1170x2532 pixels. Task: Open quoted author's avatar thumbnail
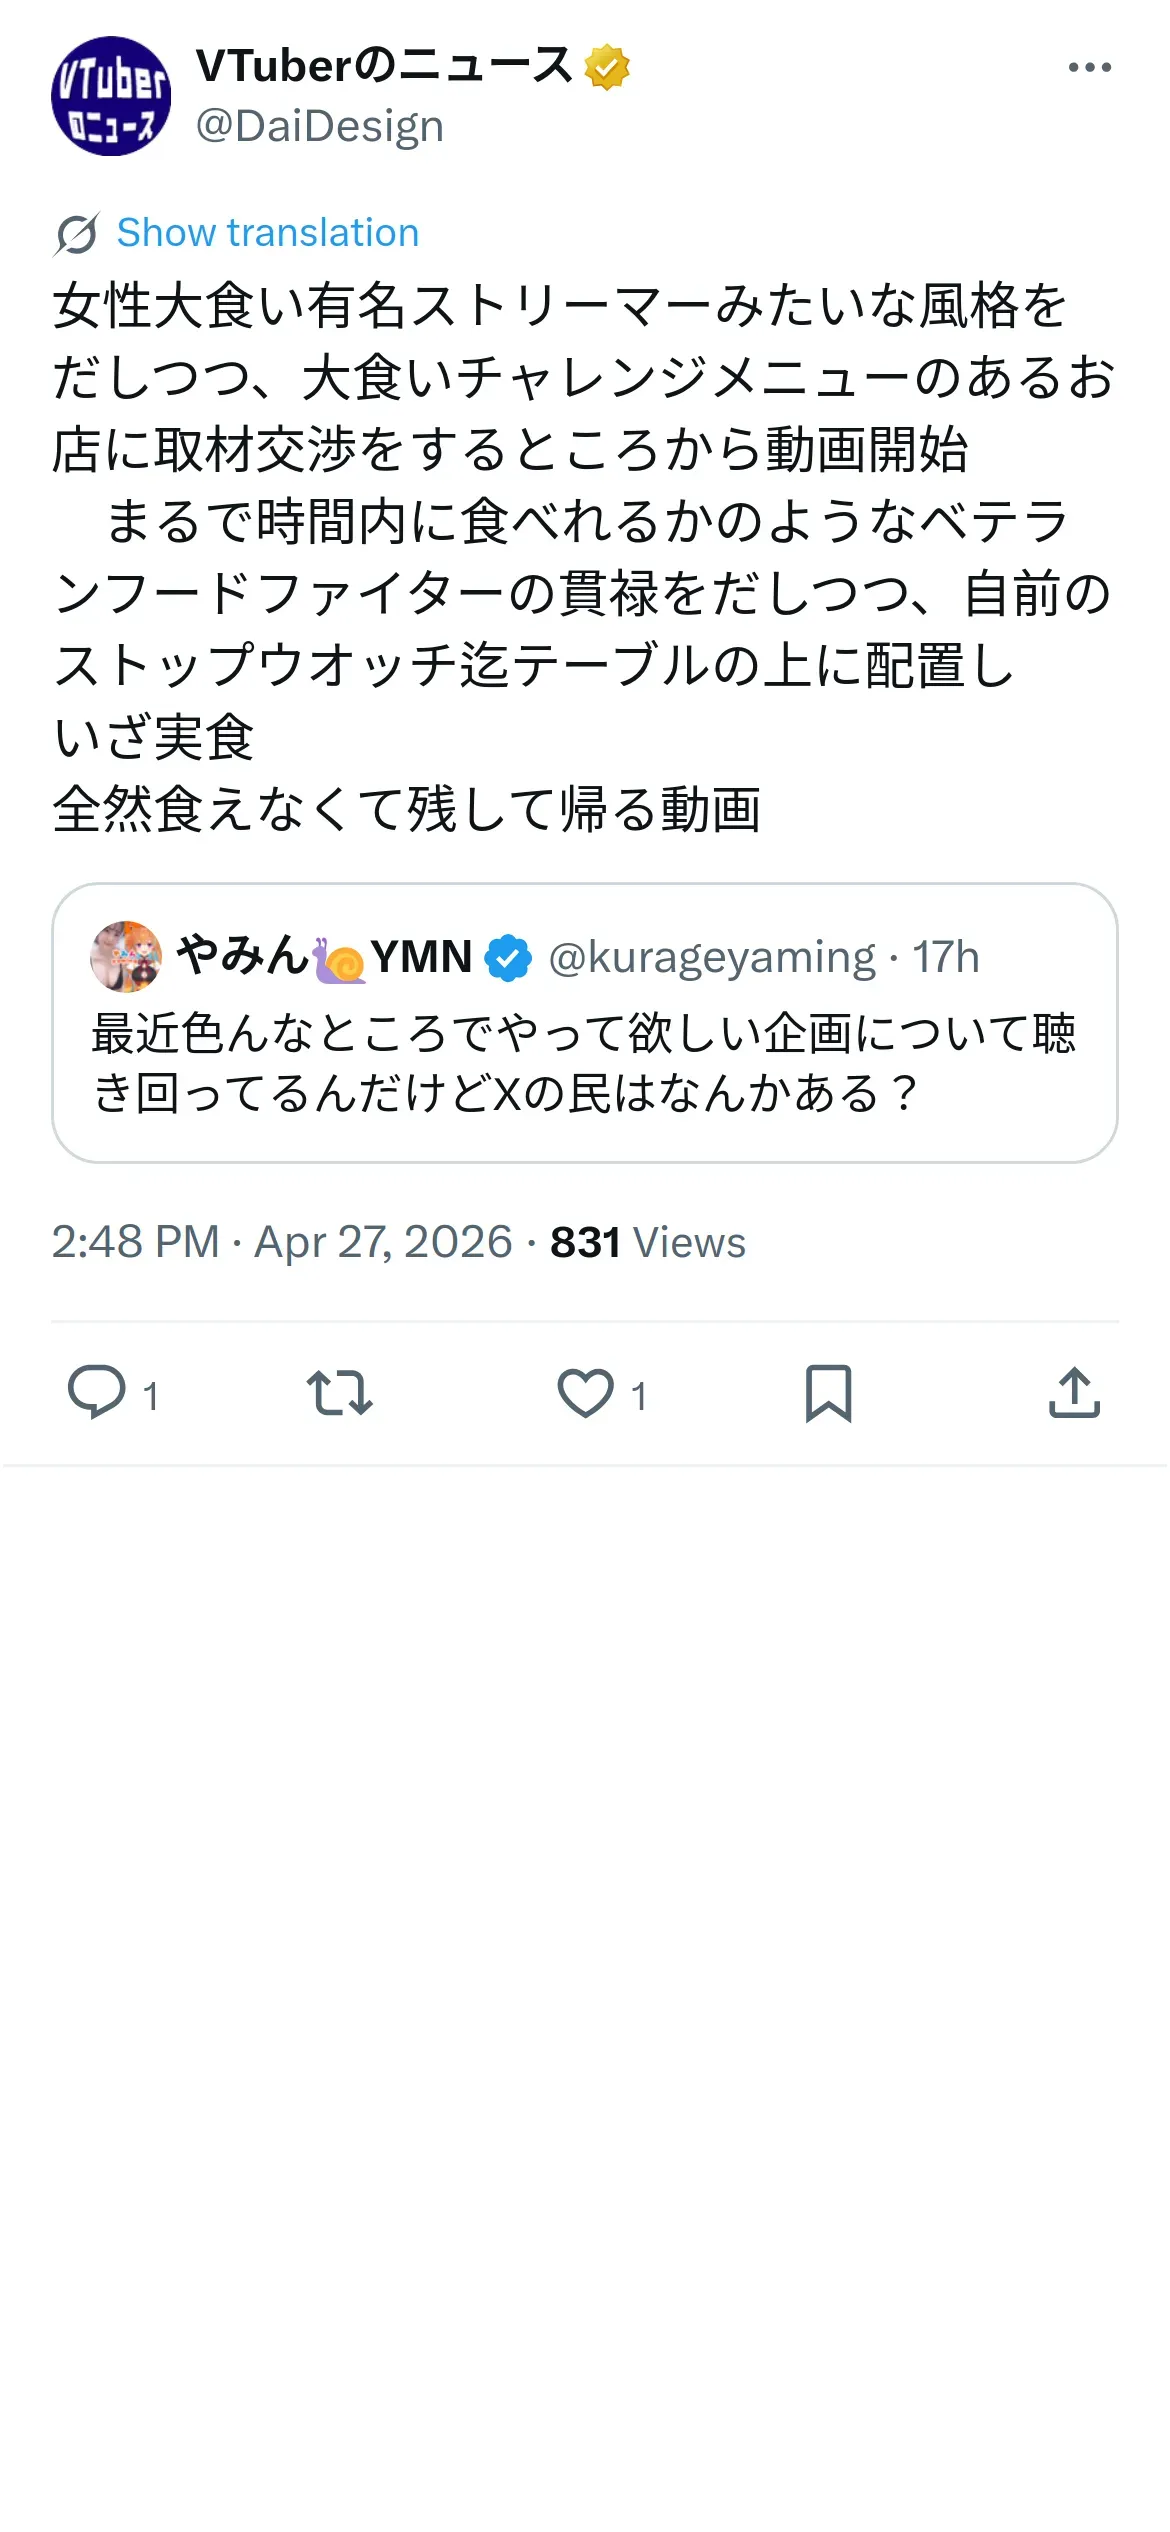click(126, 956)
